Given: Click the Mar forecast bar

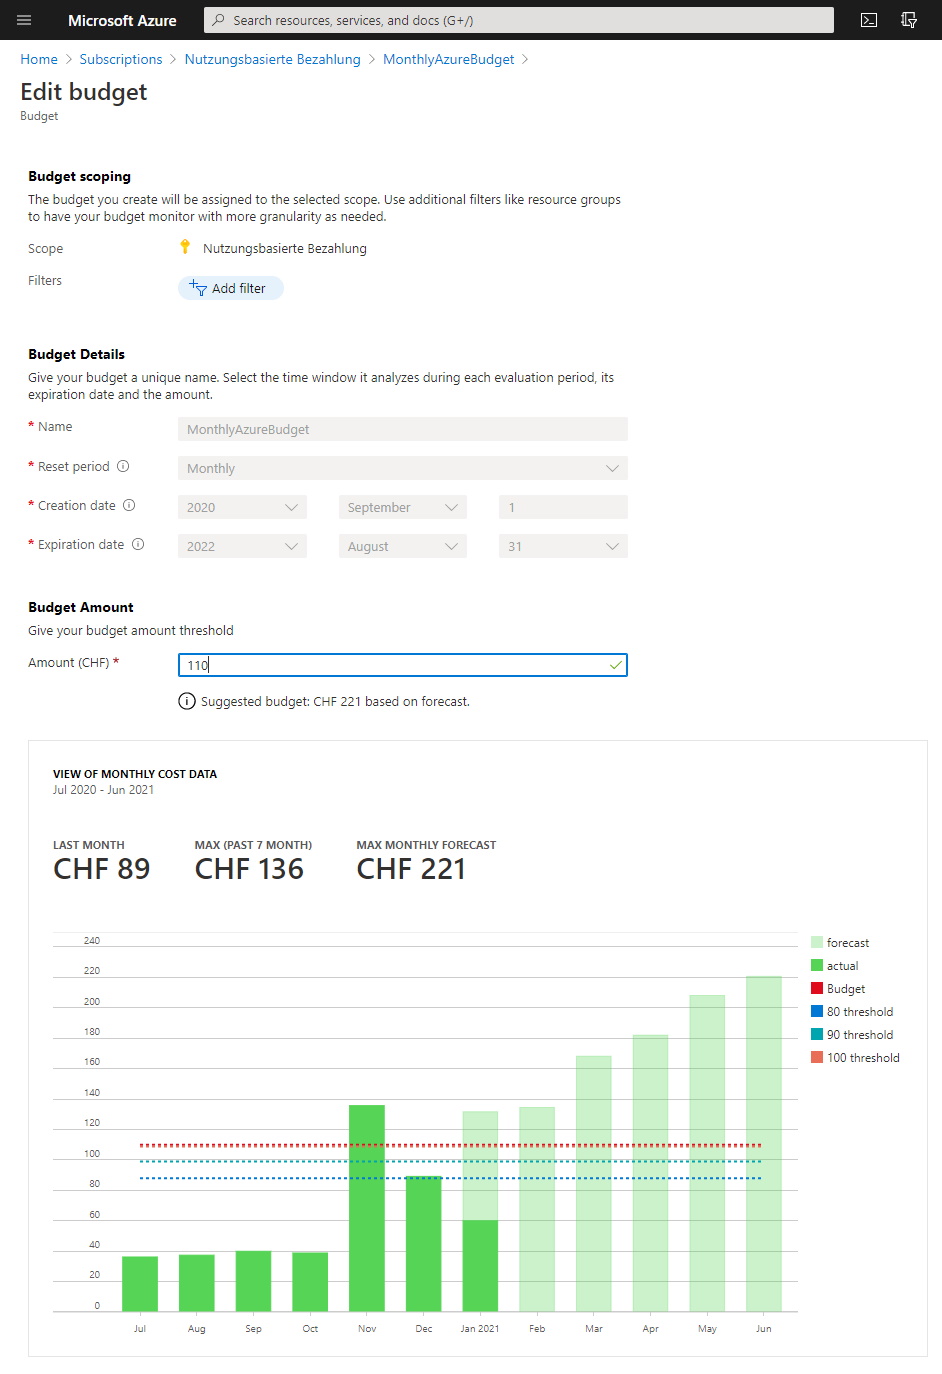Looking at the screenshot, I should [594, 1183].
